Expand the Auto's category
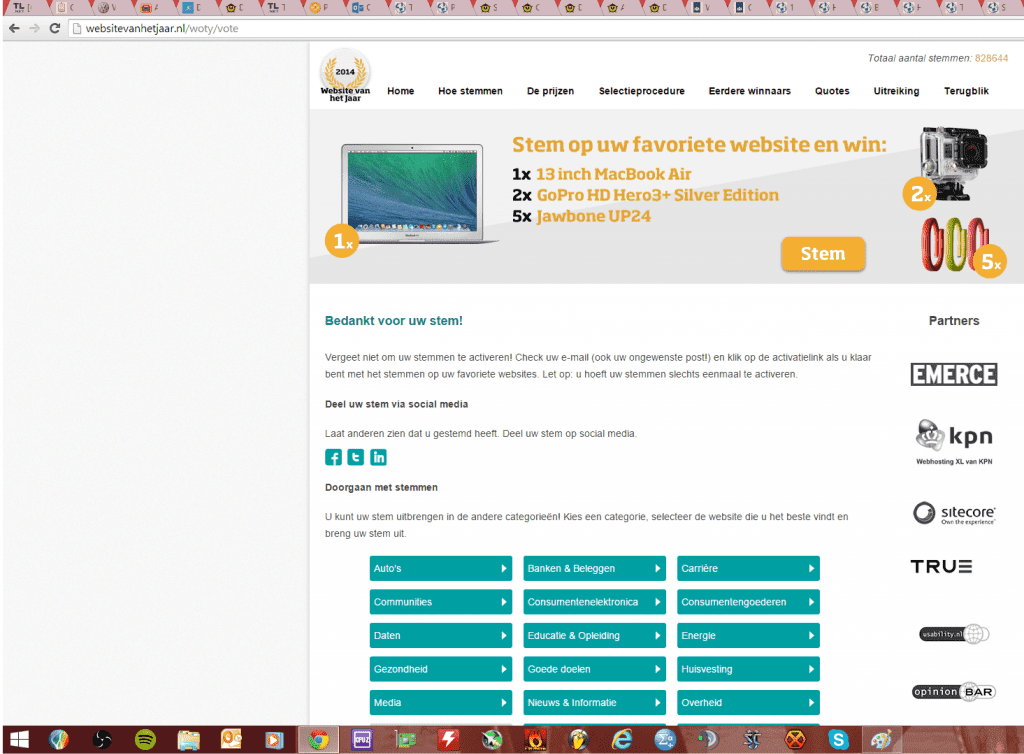 (x=440, y=569)
